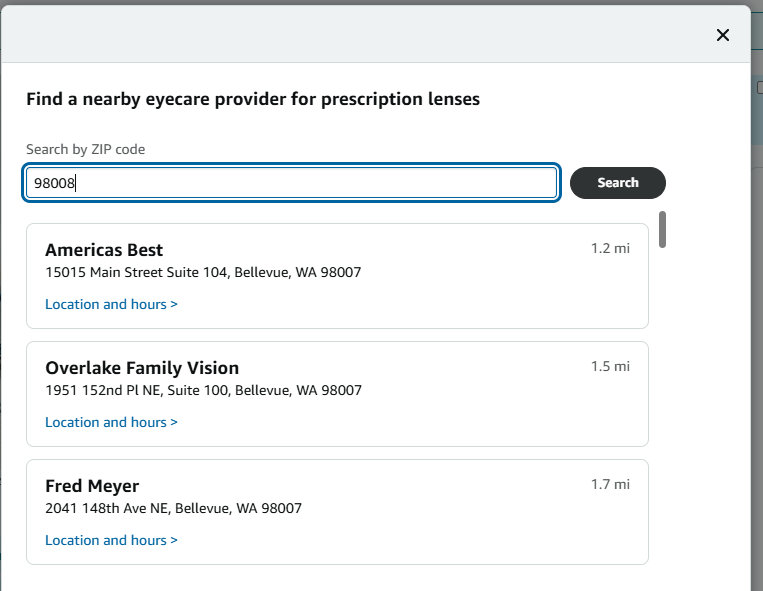The image size is (763, 591).
Task: Open Fred Meyer location and hours
Action: [x=111, y=540]
